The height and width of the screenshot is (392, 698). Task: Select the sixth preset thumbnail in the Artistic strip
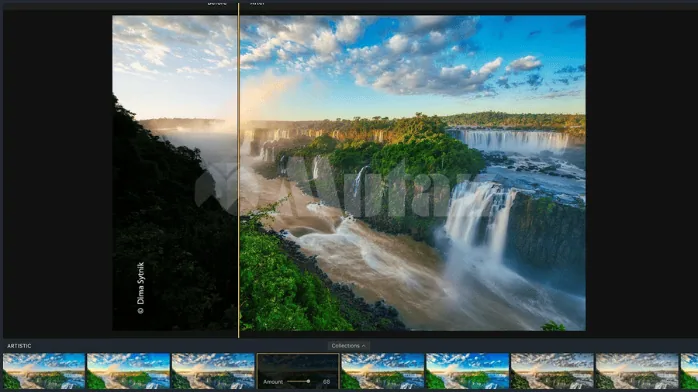point(467,371)
